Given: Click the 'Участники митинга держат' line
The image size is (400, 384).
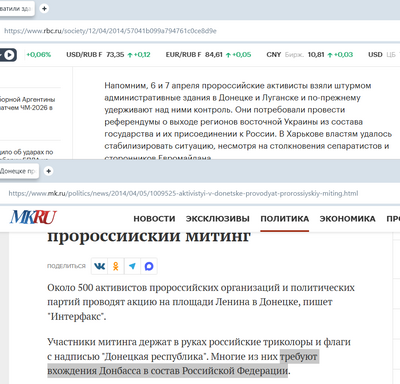Looking at the screenshot, I should 199,342.
